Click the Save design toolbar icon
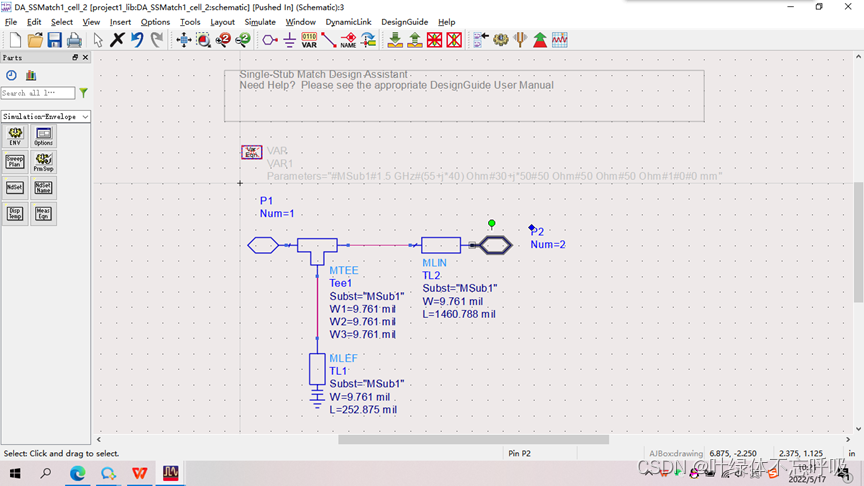Image resolution: width=864 pixels, height=486 pixels. [54, 40]
